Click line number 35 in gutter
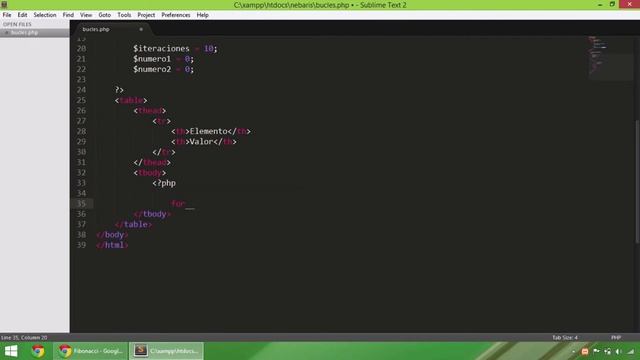Screen dimensions: 640x360 (x=81, y=203)
